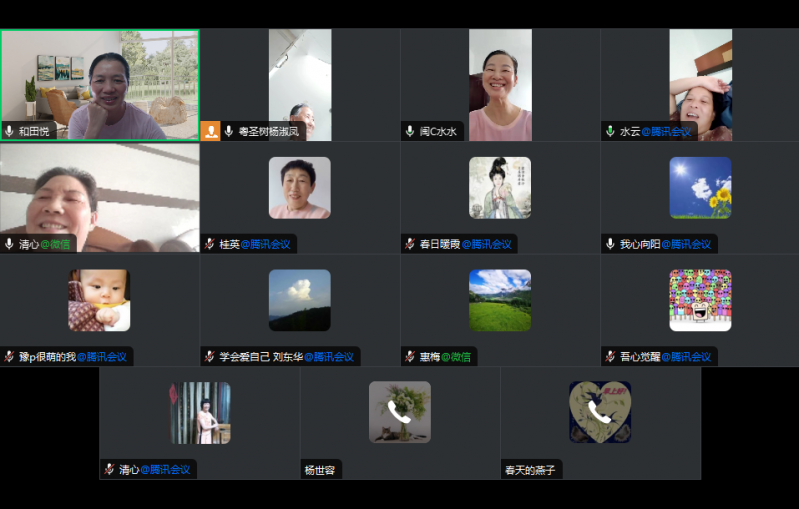Click the microphone icon next to 和田悦
Viewport: 799px width, 509px height.
point(9,131)
